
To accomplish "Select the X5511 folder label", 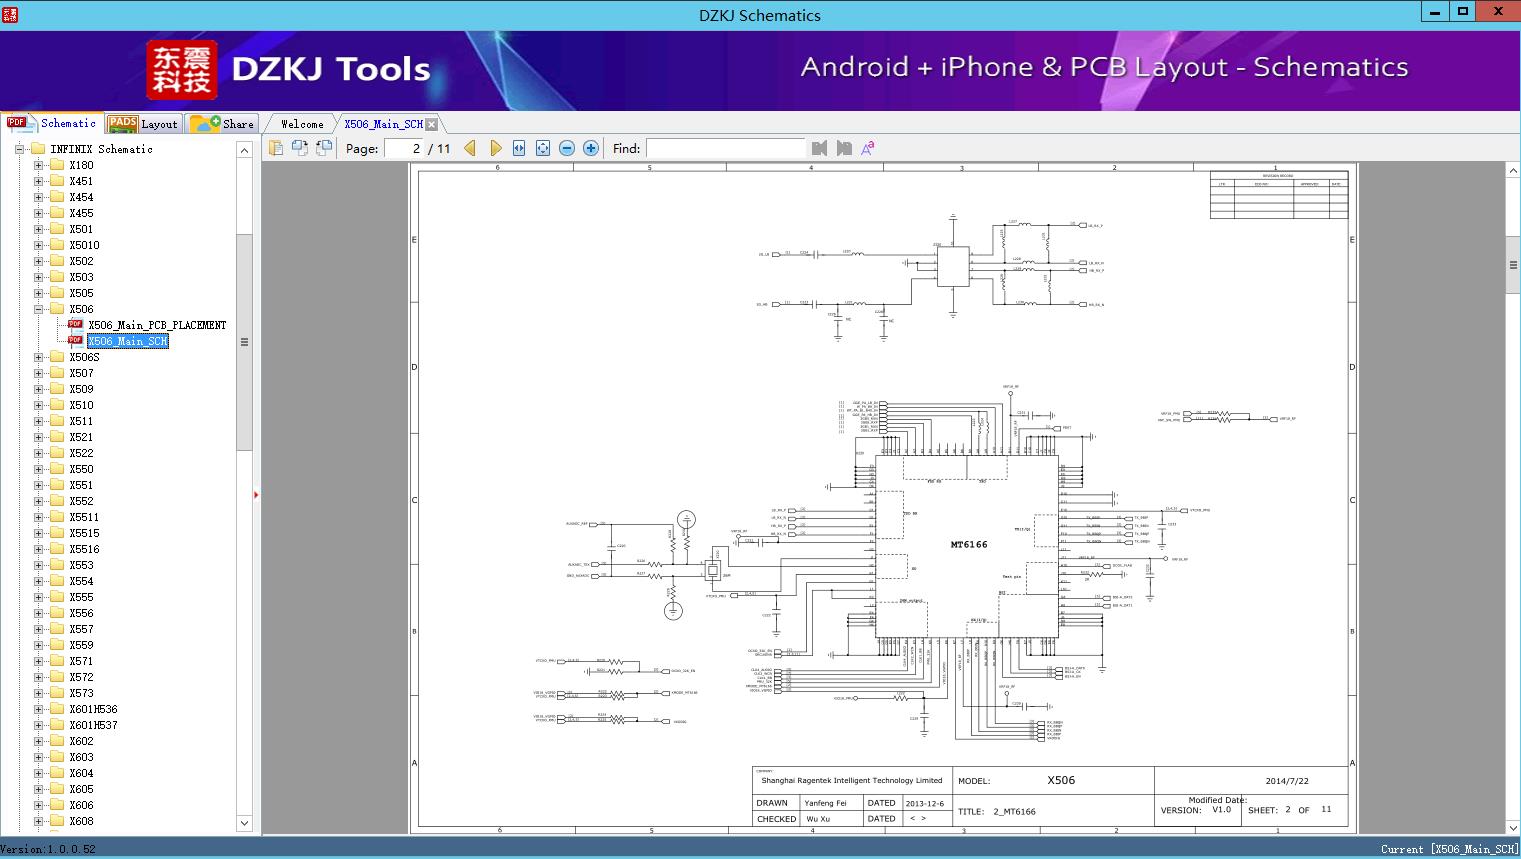I will 84,517.
